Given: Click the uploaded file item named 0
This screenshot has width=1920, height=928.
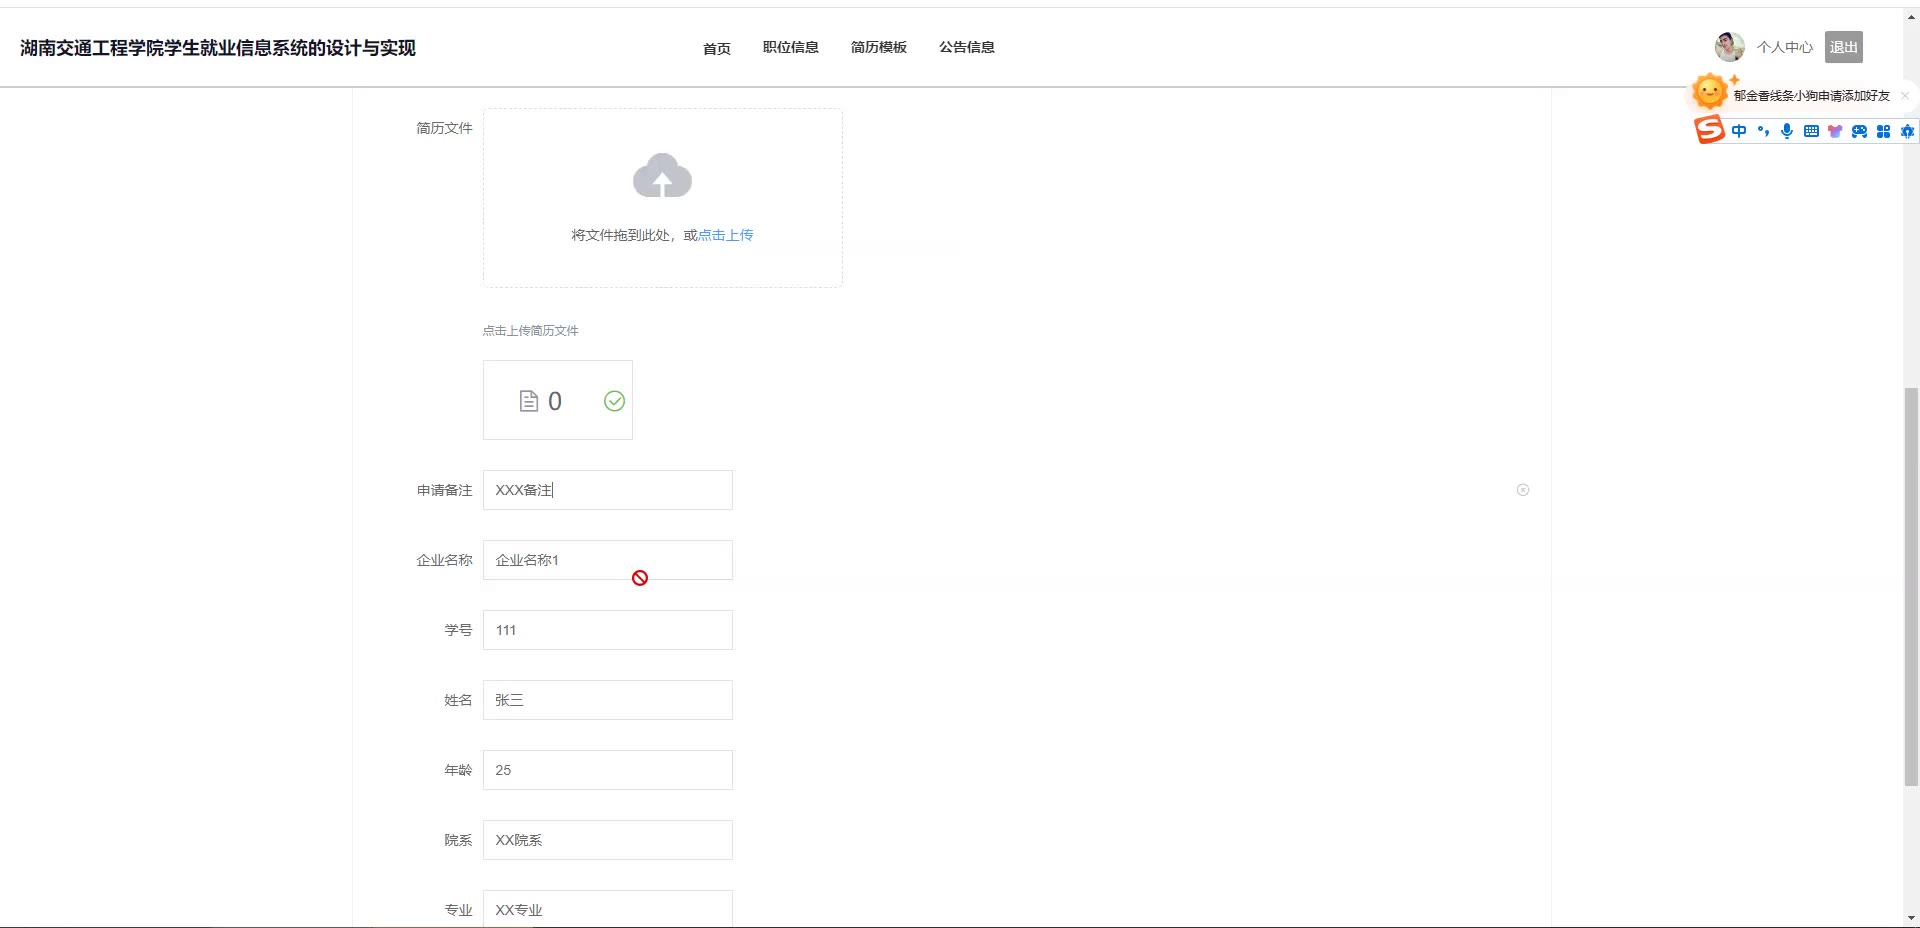Looking at the screenshot, I should point(558,400).
